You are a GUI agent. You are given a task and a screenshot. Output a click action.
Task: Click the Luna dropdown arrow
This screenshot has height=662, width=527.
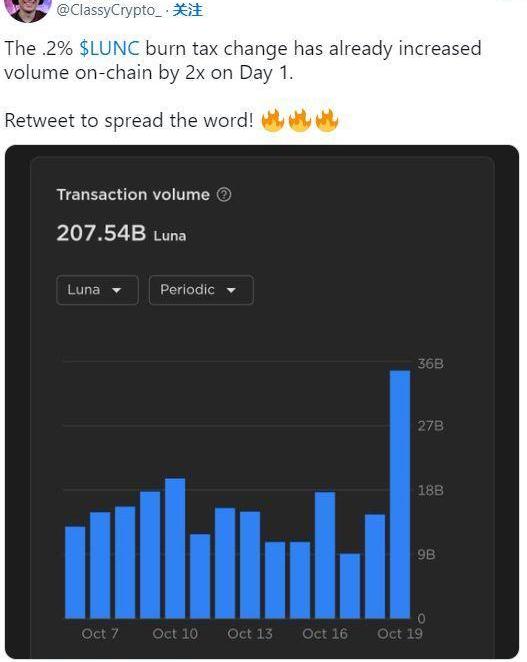(x=117, y=290)
